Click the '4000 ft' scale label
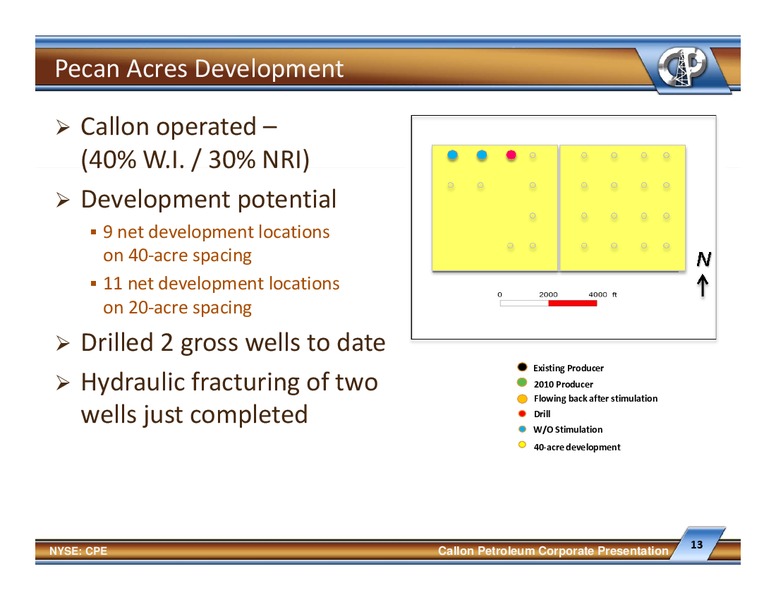776x600 pixels. pos(602,295)
